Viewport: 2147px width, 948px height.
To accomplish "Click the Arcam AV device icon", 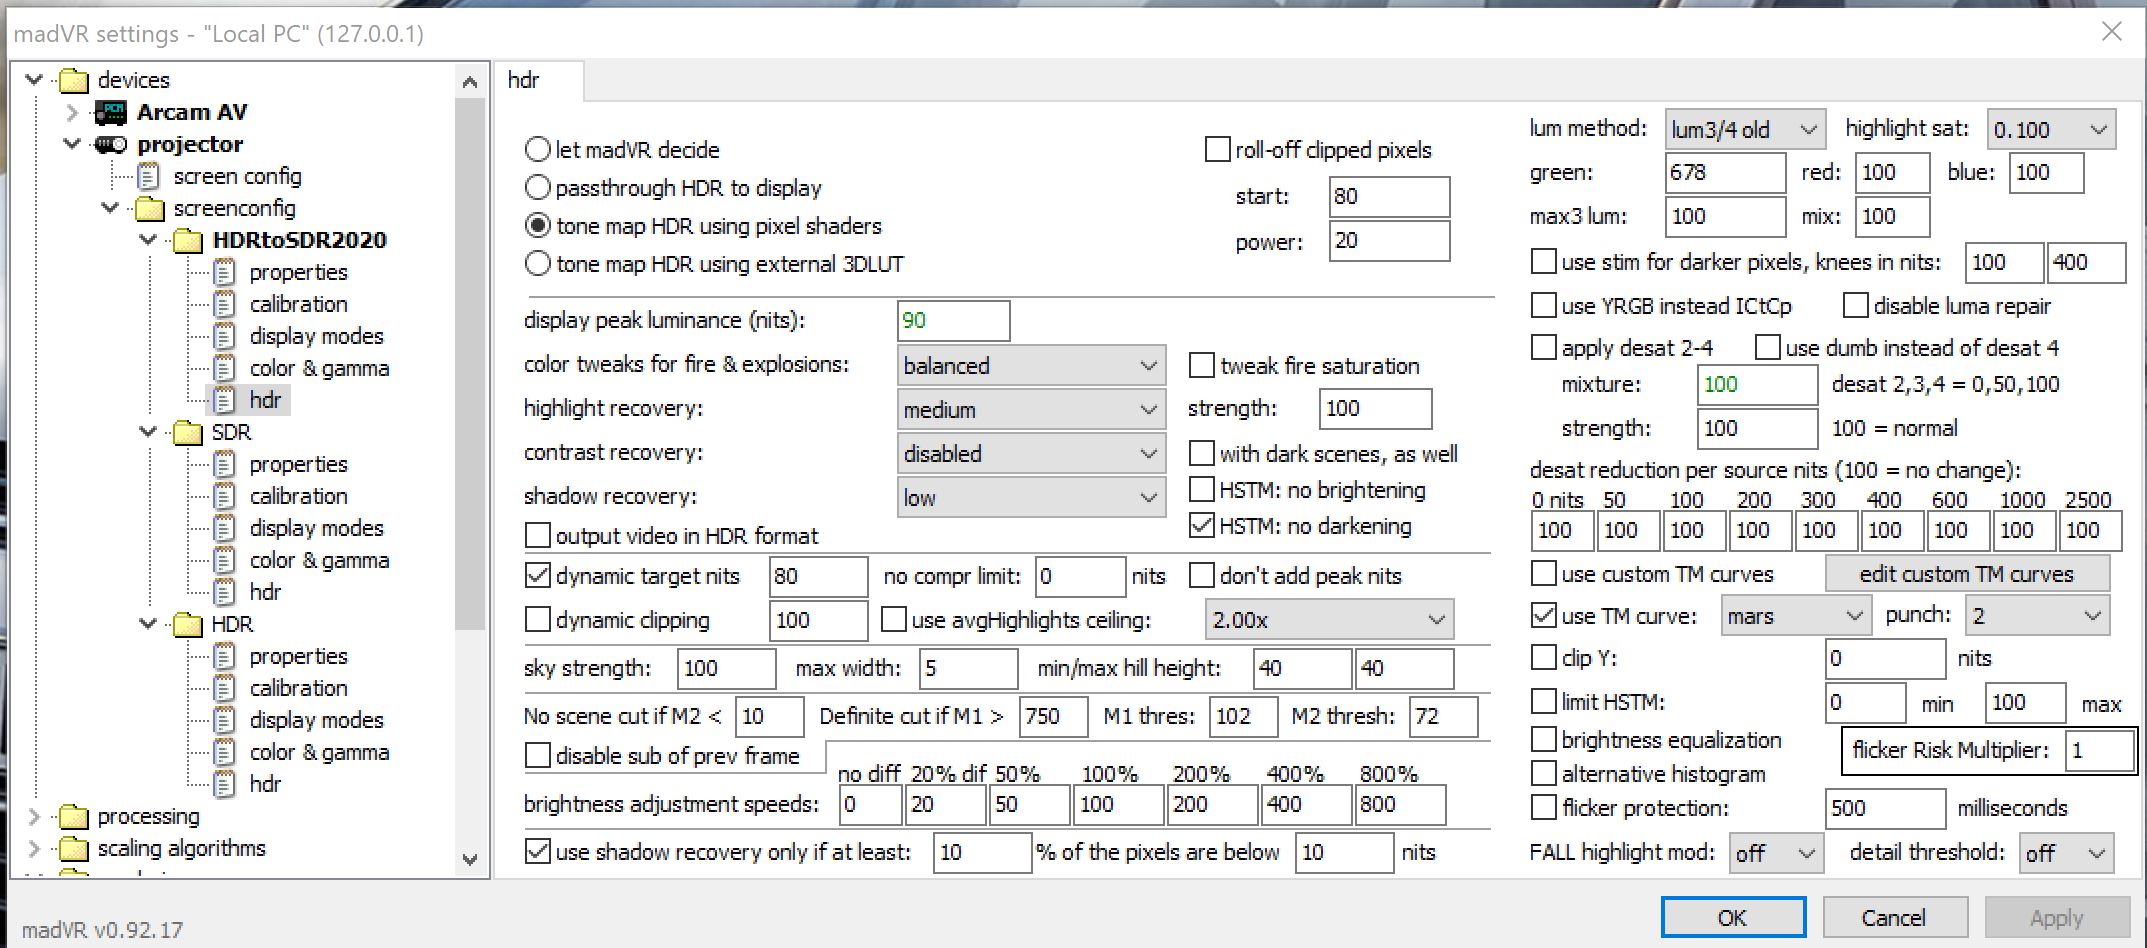I will coord(110,112).
